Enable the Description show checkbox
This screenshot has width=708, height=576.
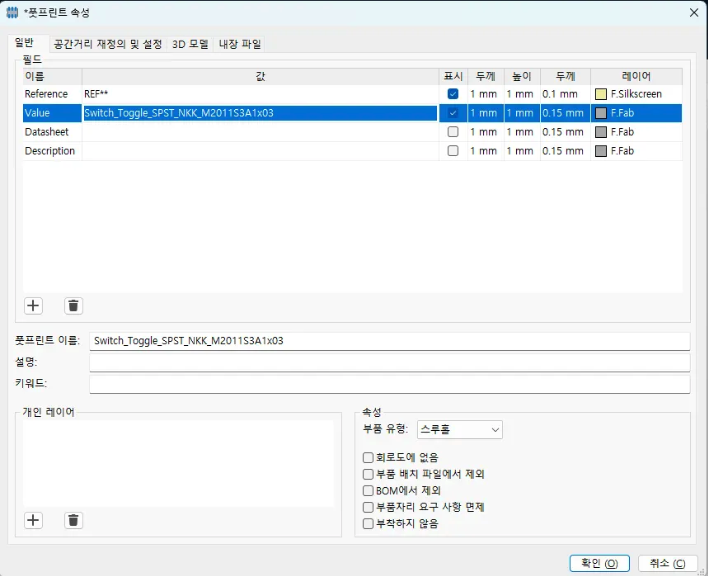[x=453, y=151]
